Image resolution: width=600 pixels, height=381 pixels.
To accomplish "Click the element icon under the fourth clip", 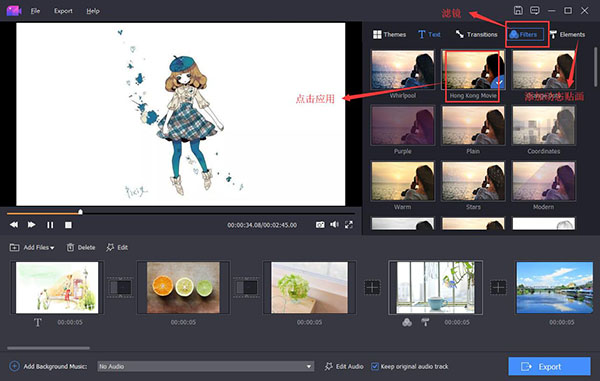I will pos(425,322).
